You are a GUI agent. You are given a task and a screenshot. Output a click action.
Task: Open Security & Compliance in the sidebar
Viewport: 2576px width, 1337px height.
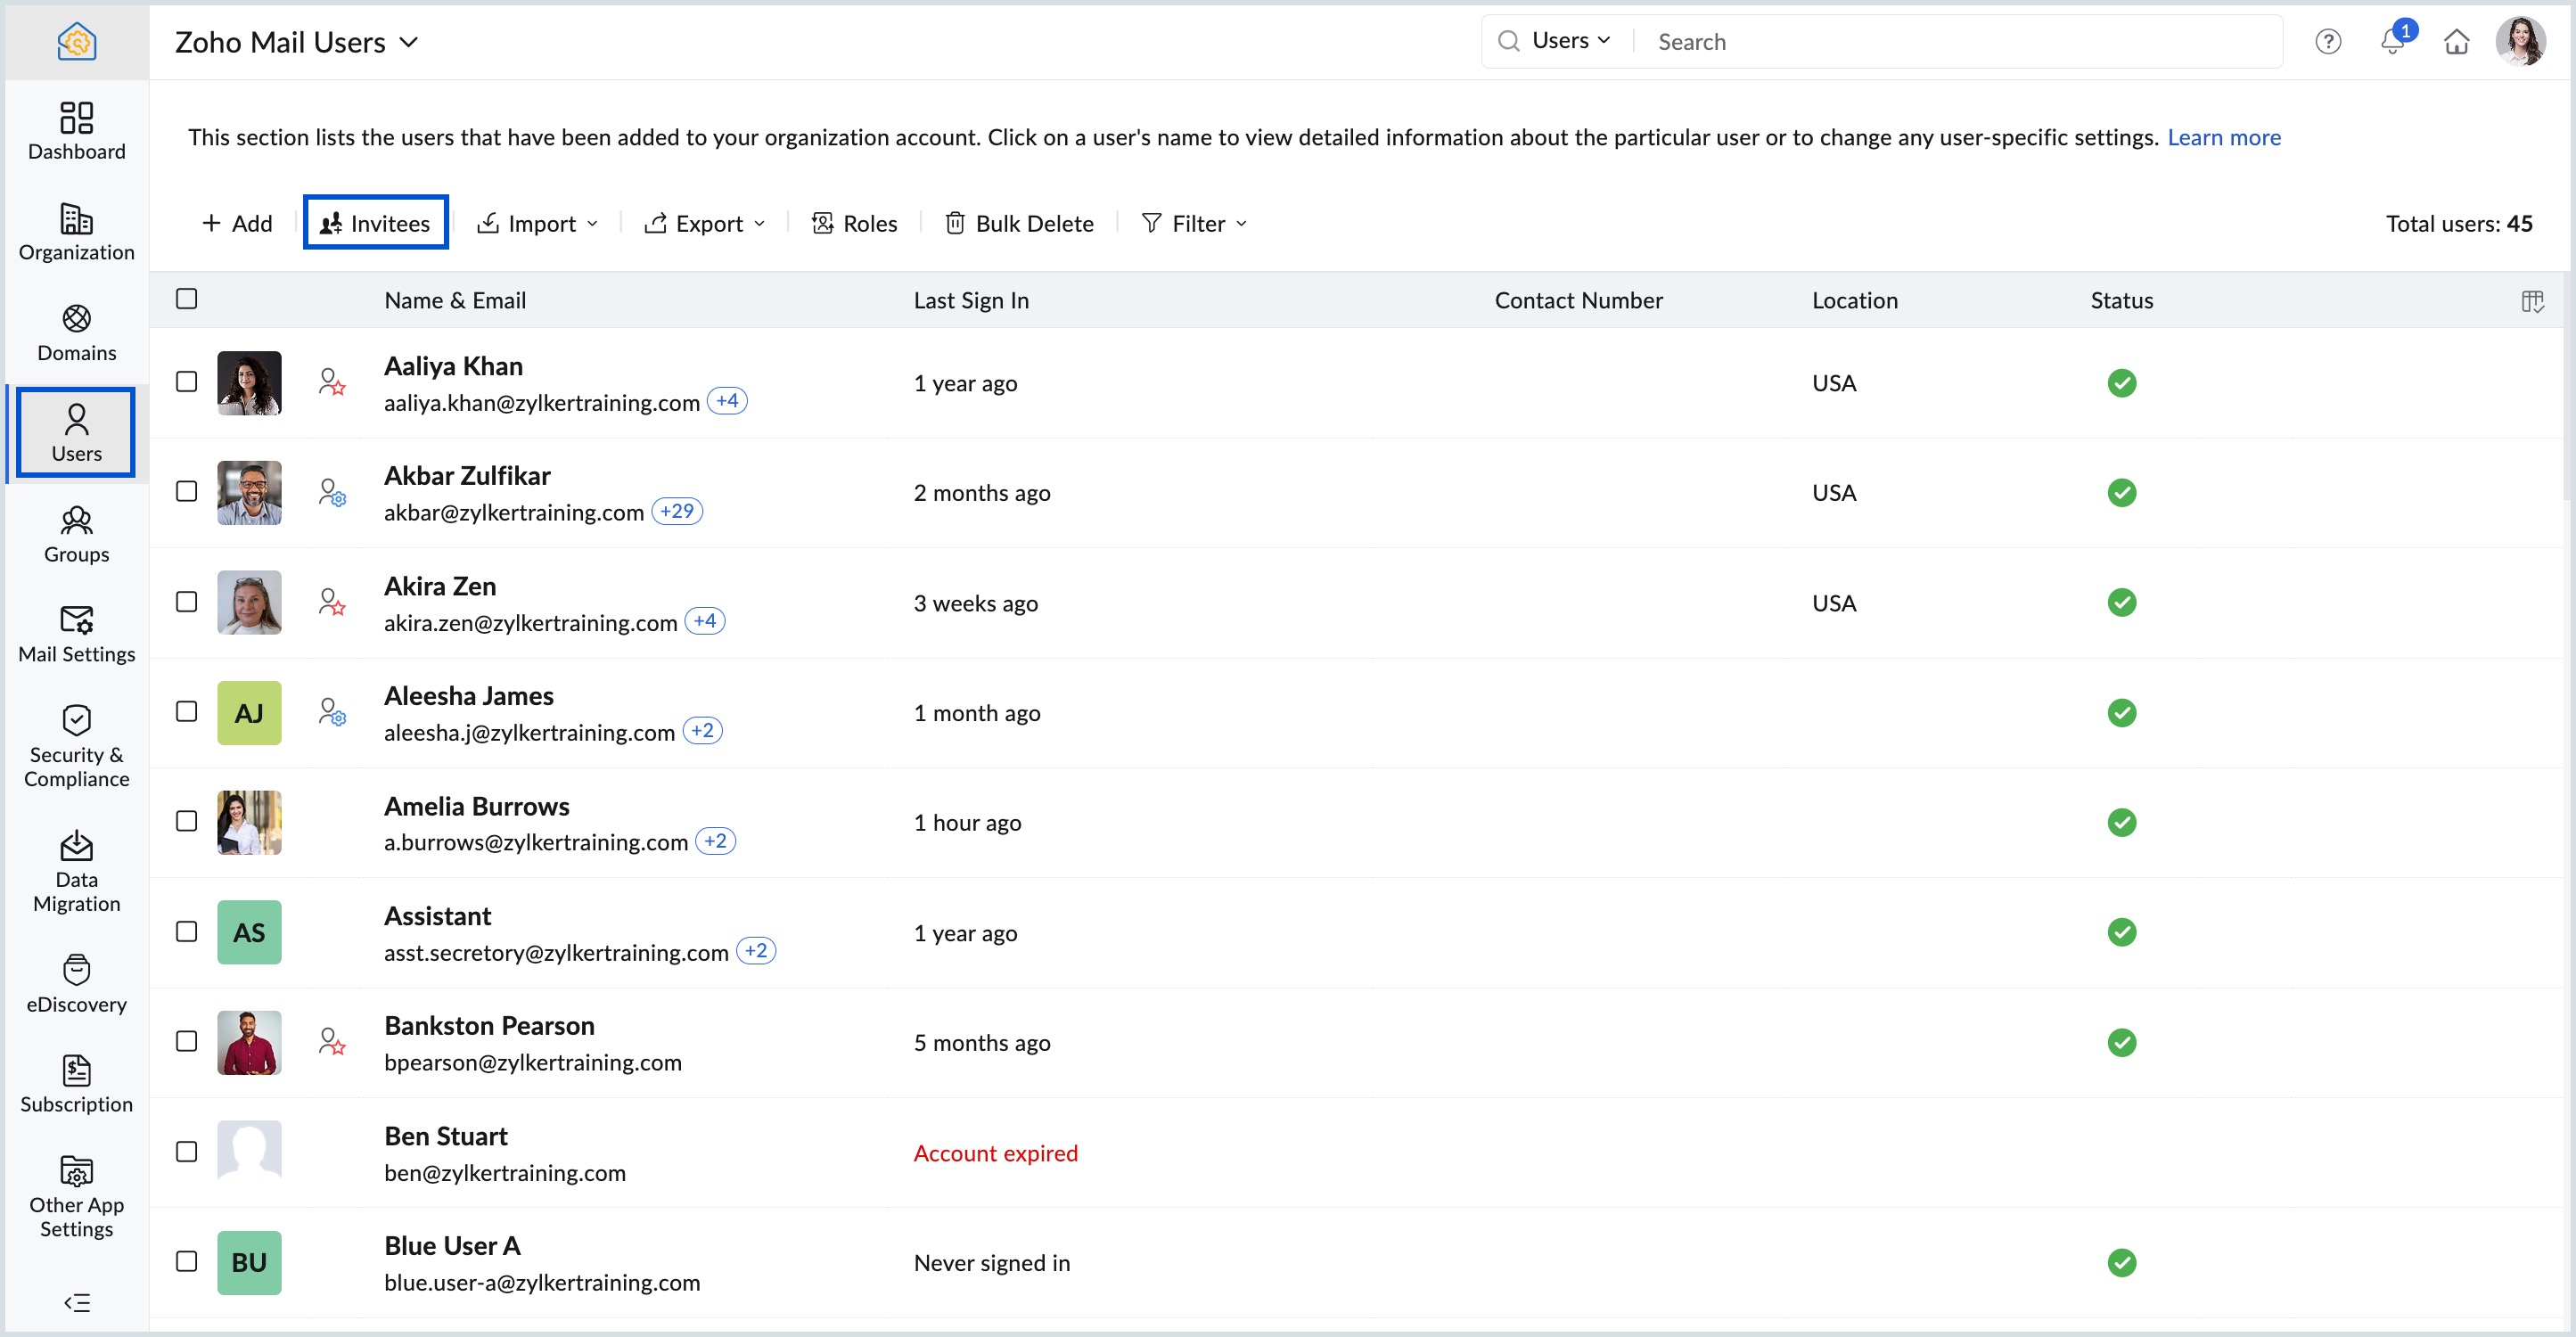(x=77, y=746)
